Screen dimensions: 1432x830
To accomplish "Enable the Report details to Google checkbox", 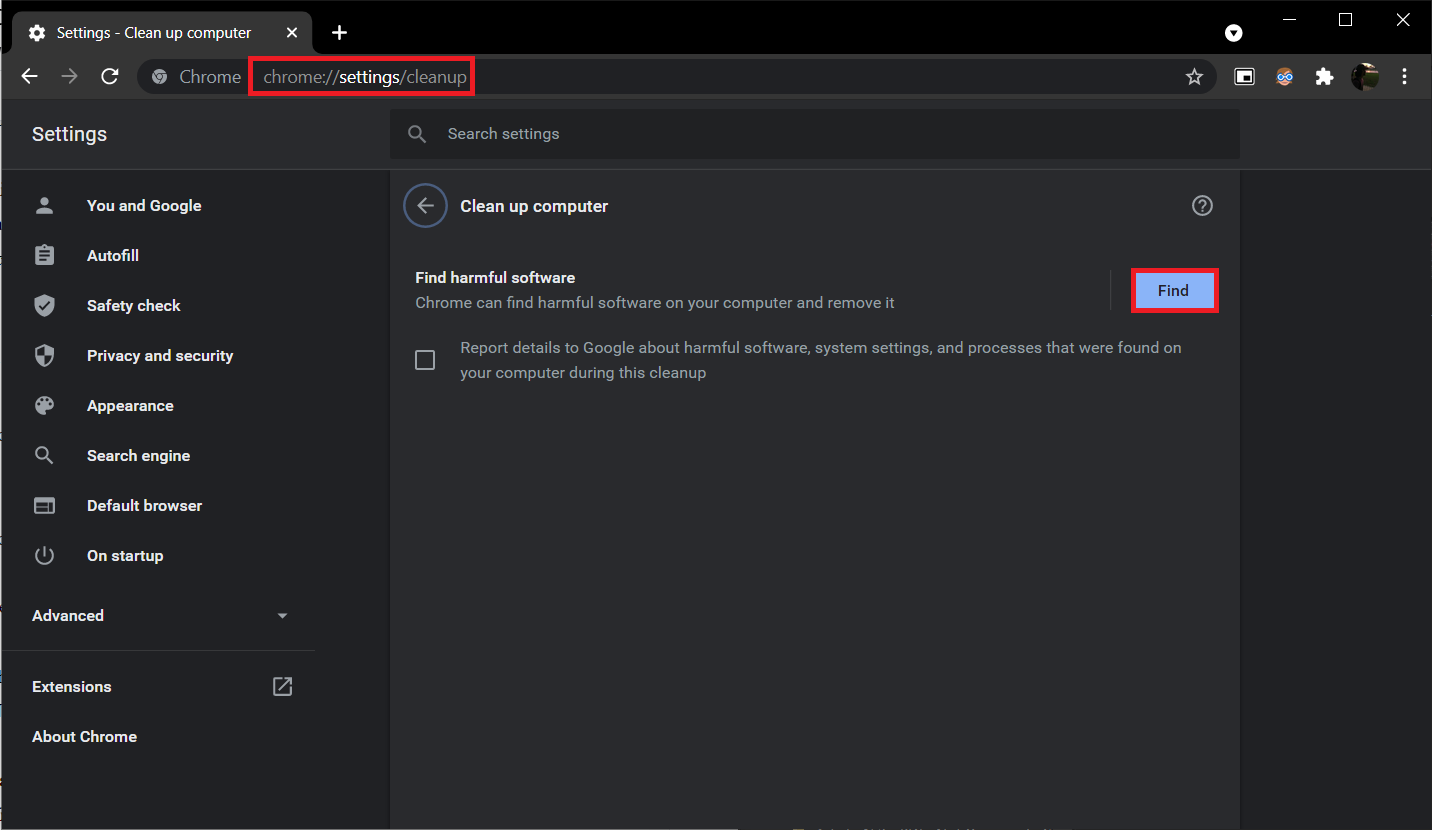I will tap(425, 360).
